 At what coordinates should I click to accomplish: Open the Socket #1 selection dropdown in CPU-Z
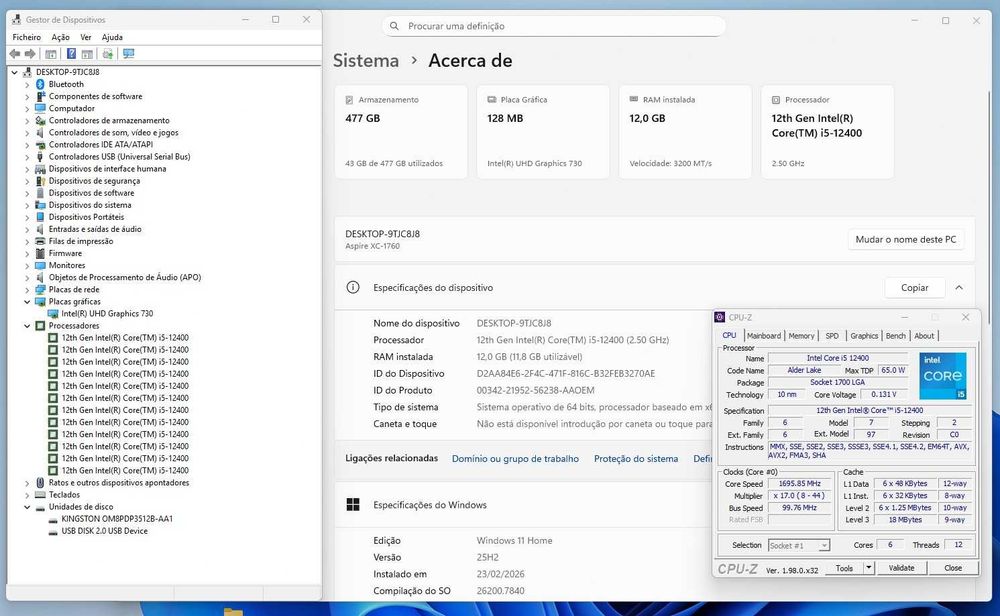(x=824, y=545)
